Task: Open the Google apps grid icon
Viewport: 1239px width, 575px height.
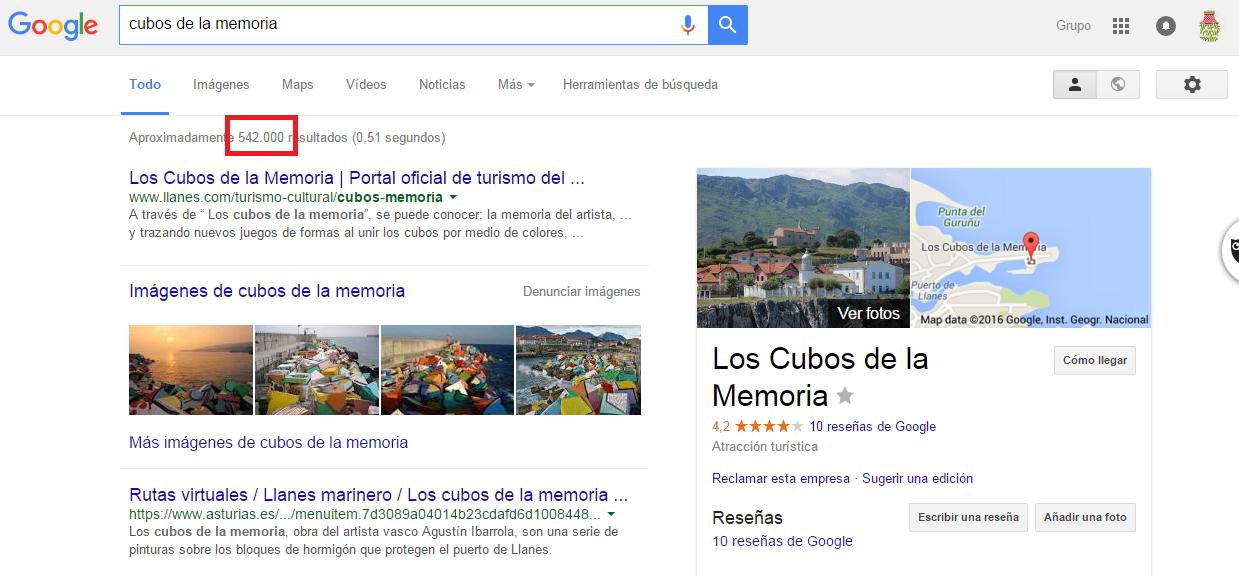Action: [1120, 26]
